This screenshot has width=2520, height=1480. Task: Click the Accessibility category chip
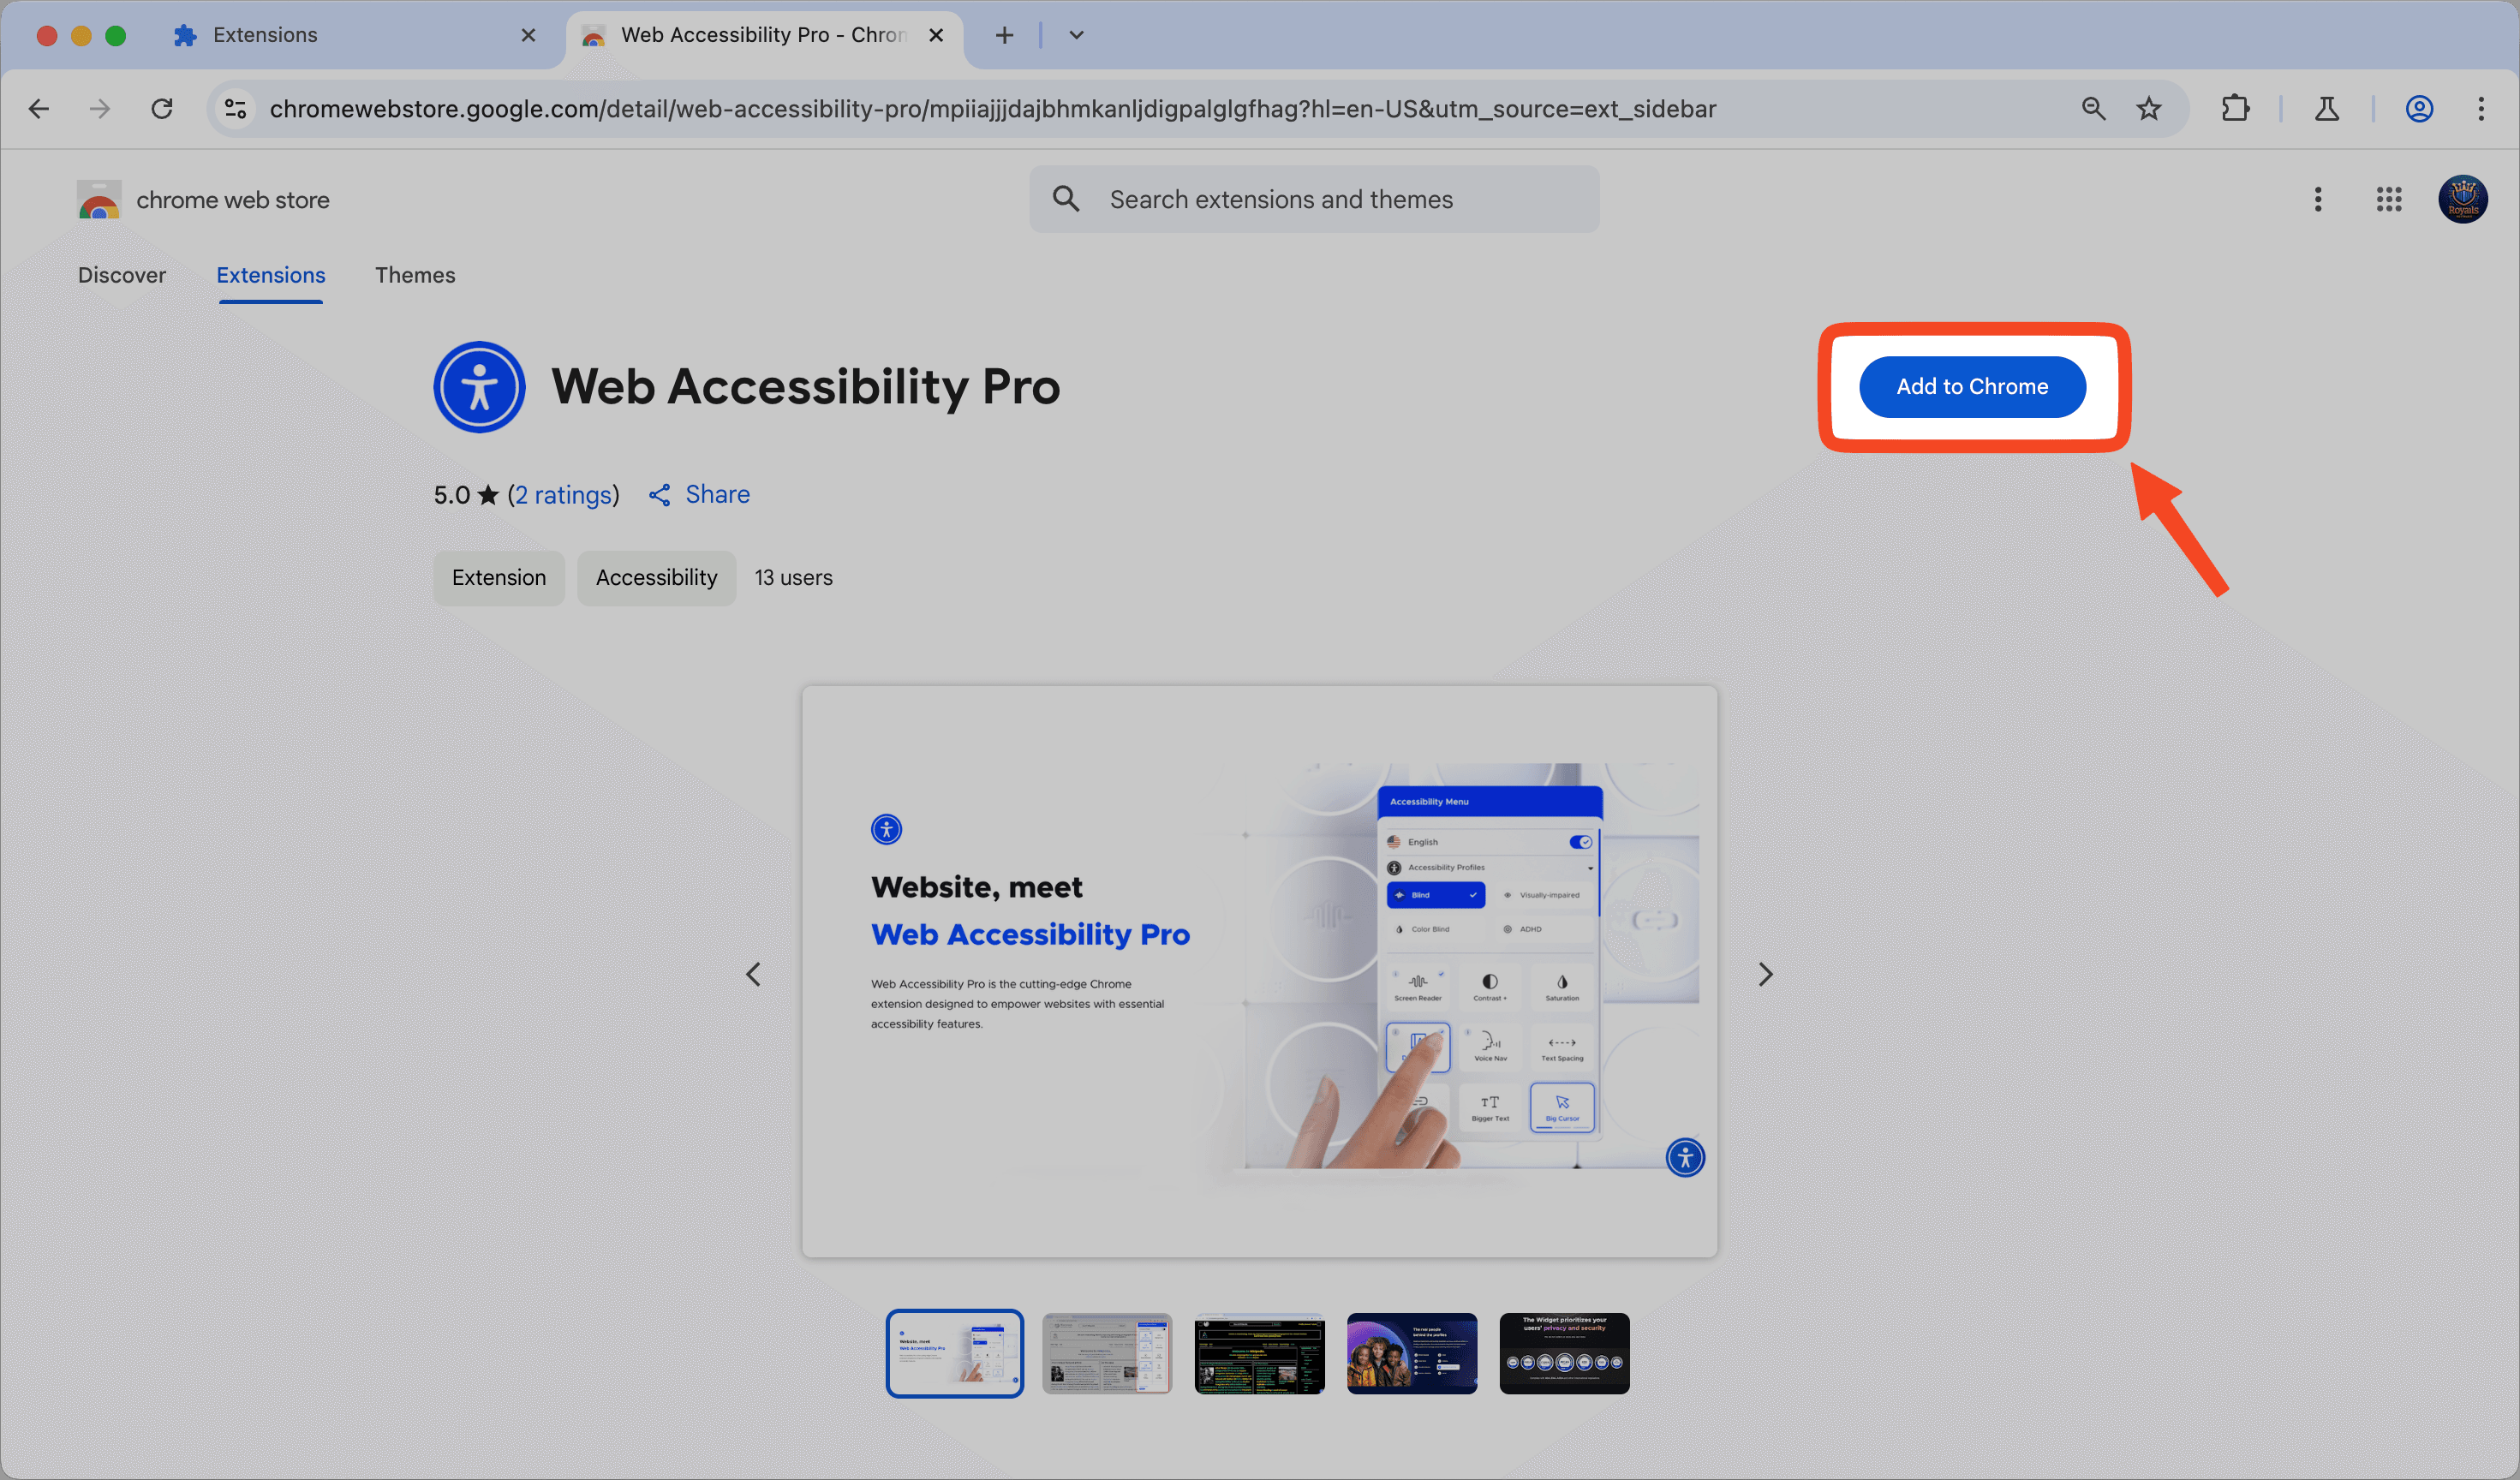(656, 578)
